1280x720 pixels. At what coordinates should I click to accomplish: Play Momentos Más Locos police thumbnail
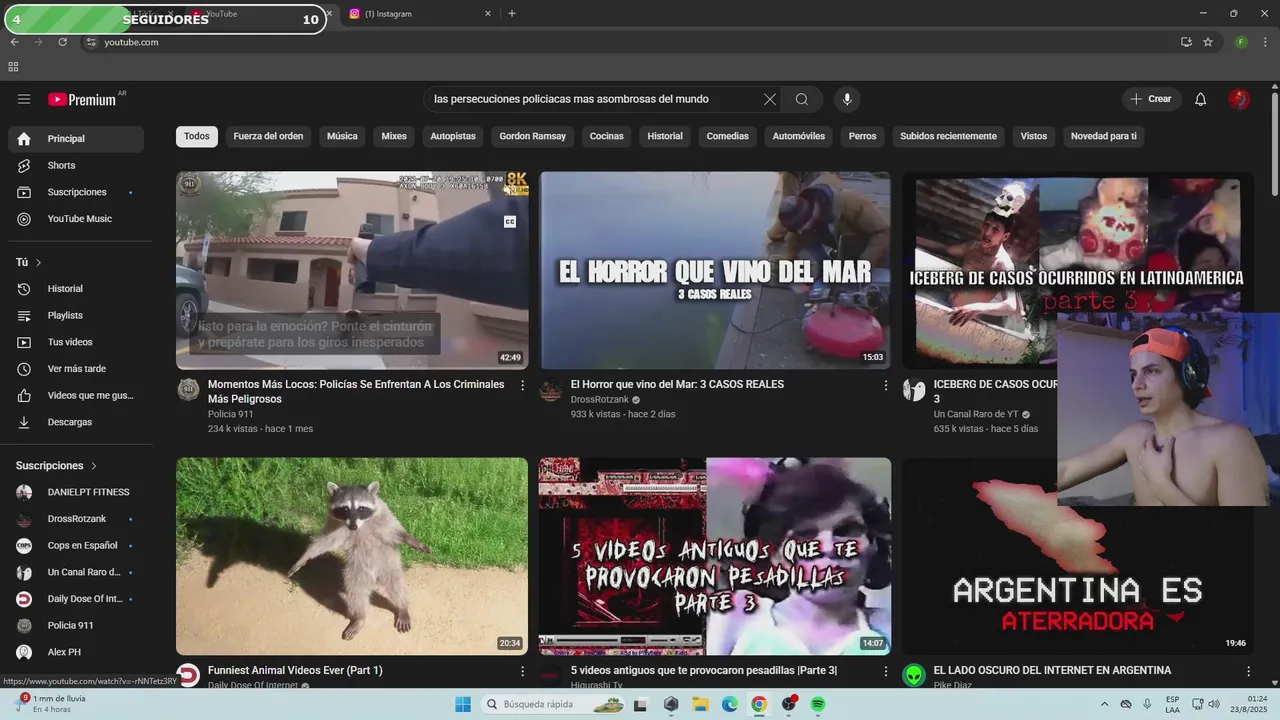click(352, 270)
